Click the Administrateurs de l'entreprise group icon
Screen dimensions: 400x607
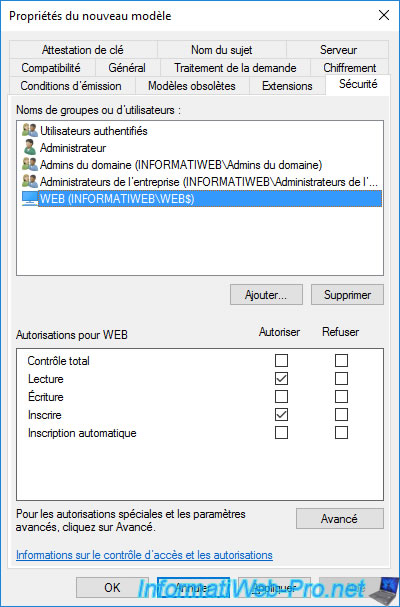pos(30,182)
